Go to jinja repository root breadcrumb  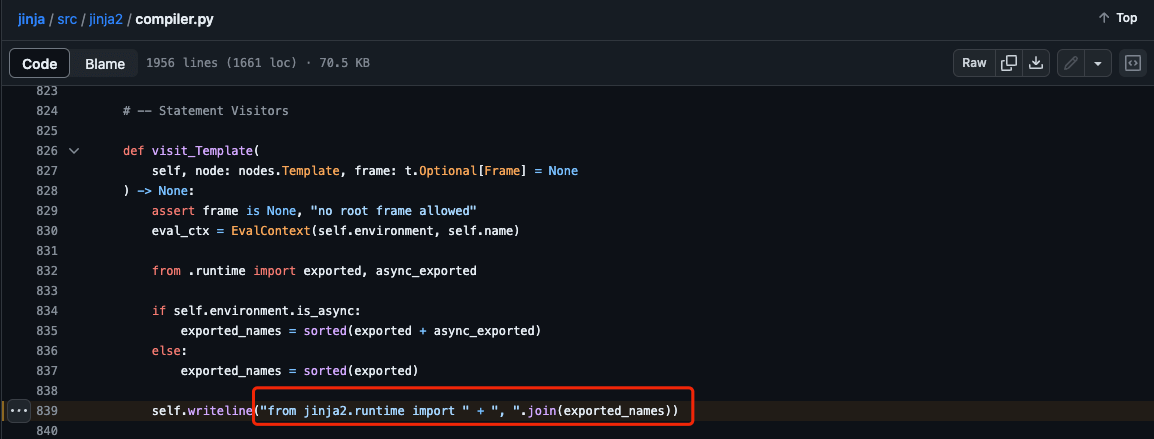click(31, 19)
